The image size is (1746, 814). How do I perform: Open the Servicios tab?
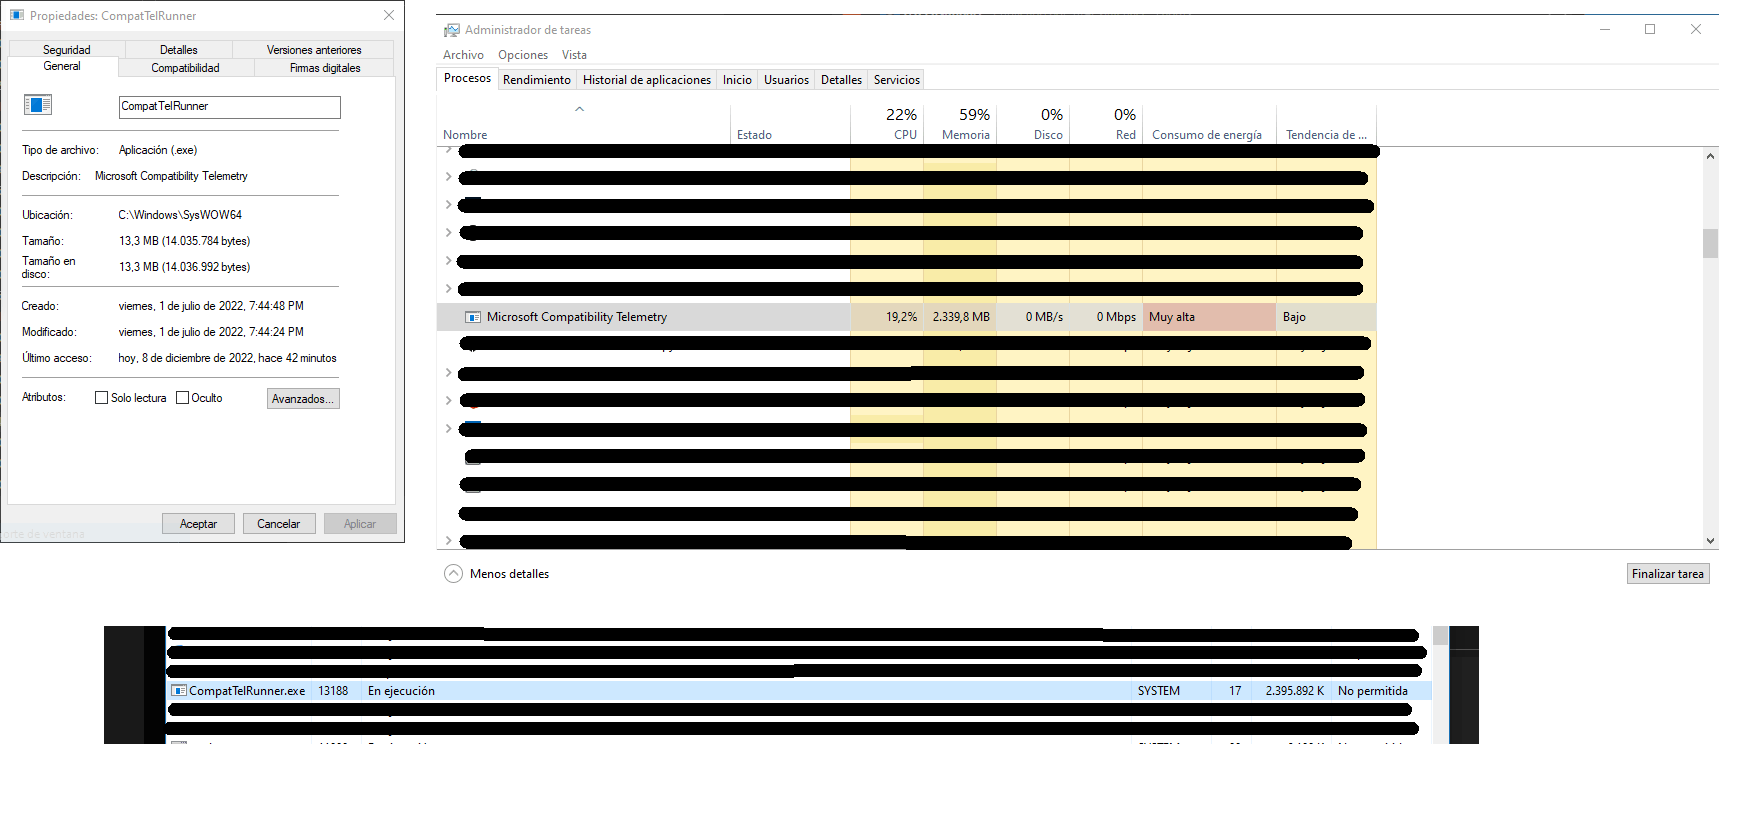click(897, 80)
